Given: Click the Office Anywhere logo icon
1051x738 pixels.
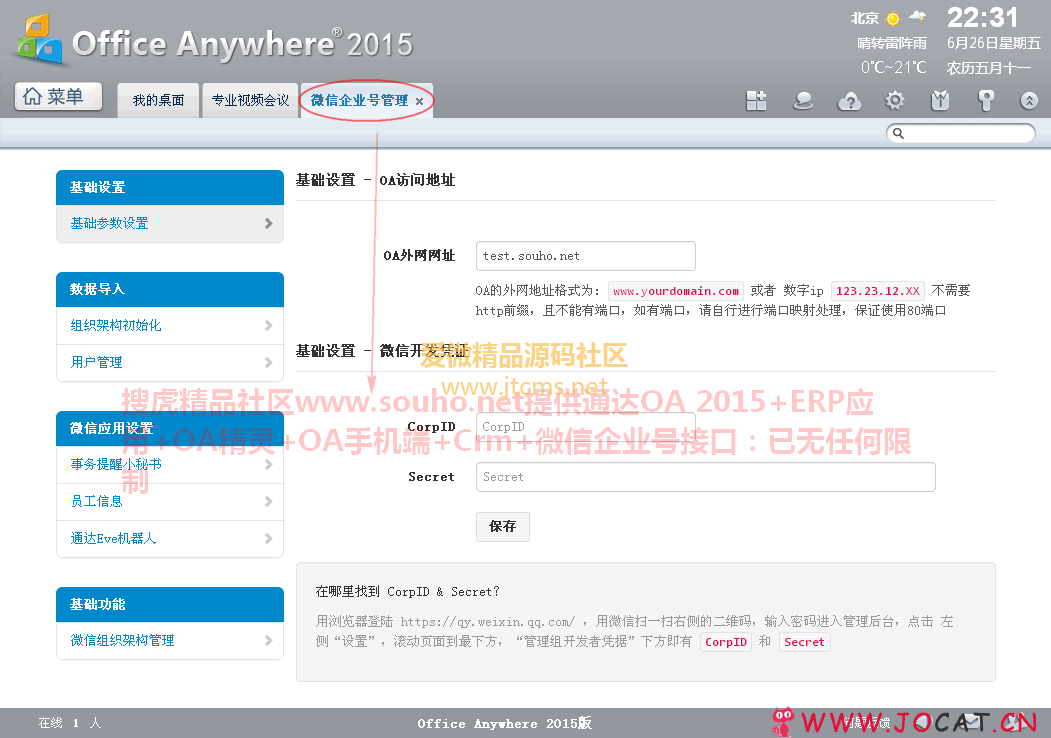Looking at the screenshot, I should 40,40.
